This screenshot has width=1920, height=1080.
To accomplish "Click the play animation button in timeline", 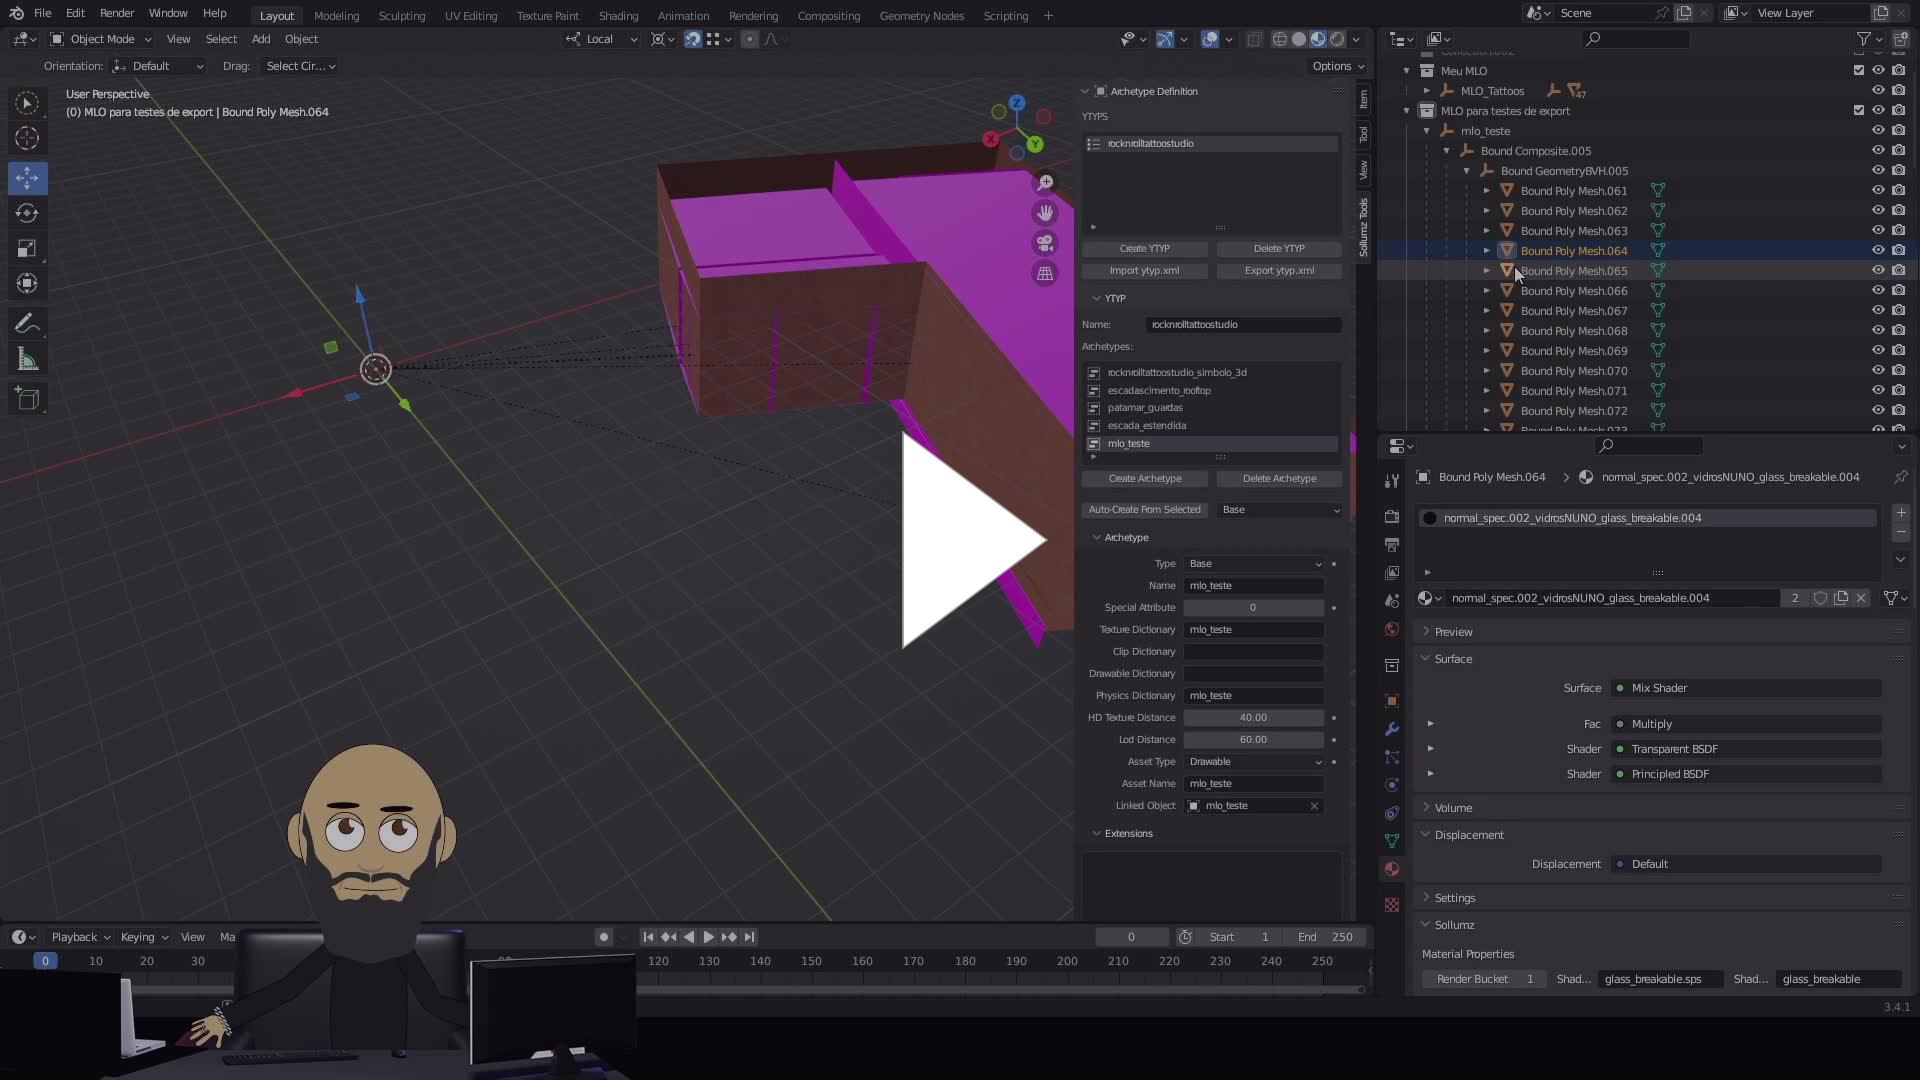I will pos(708,937).
